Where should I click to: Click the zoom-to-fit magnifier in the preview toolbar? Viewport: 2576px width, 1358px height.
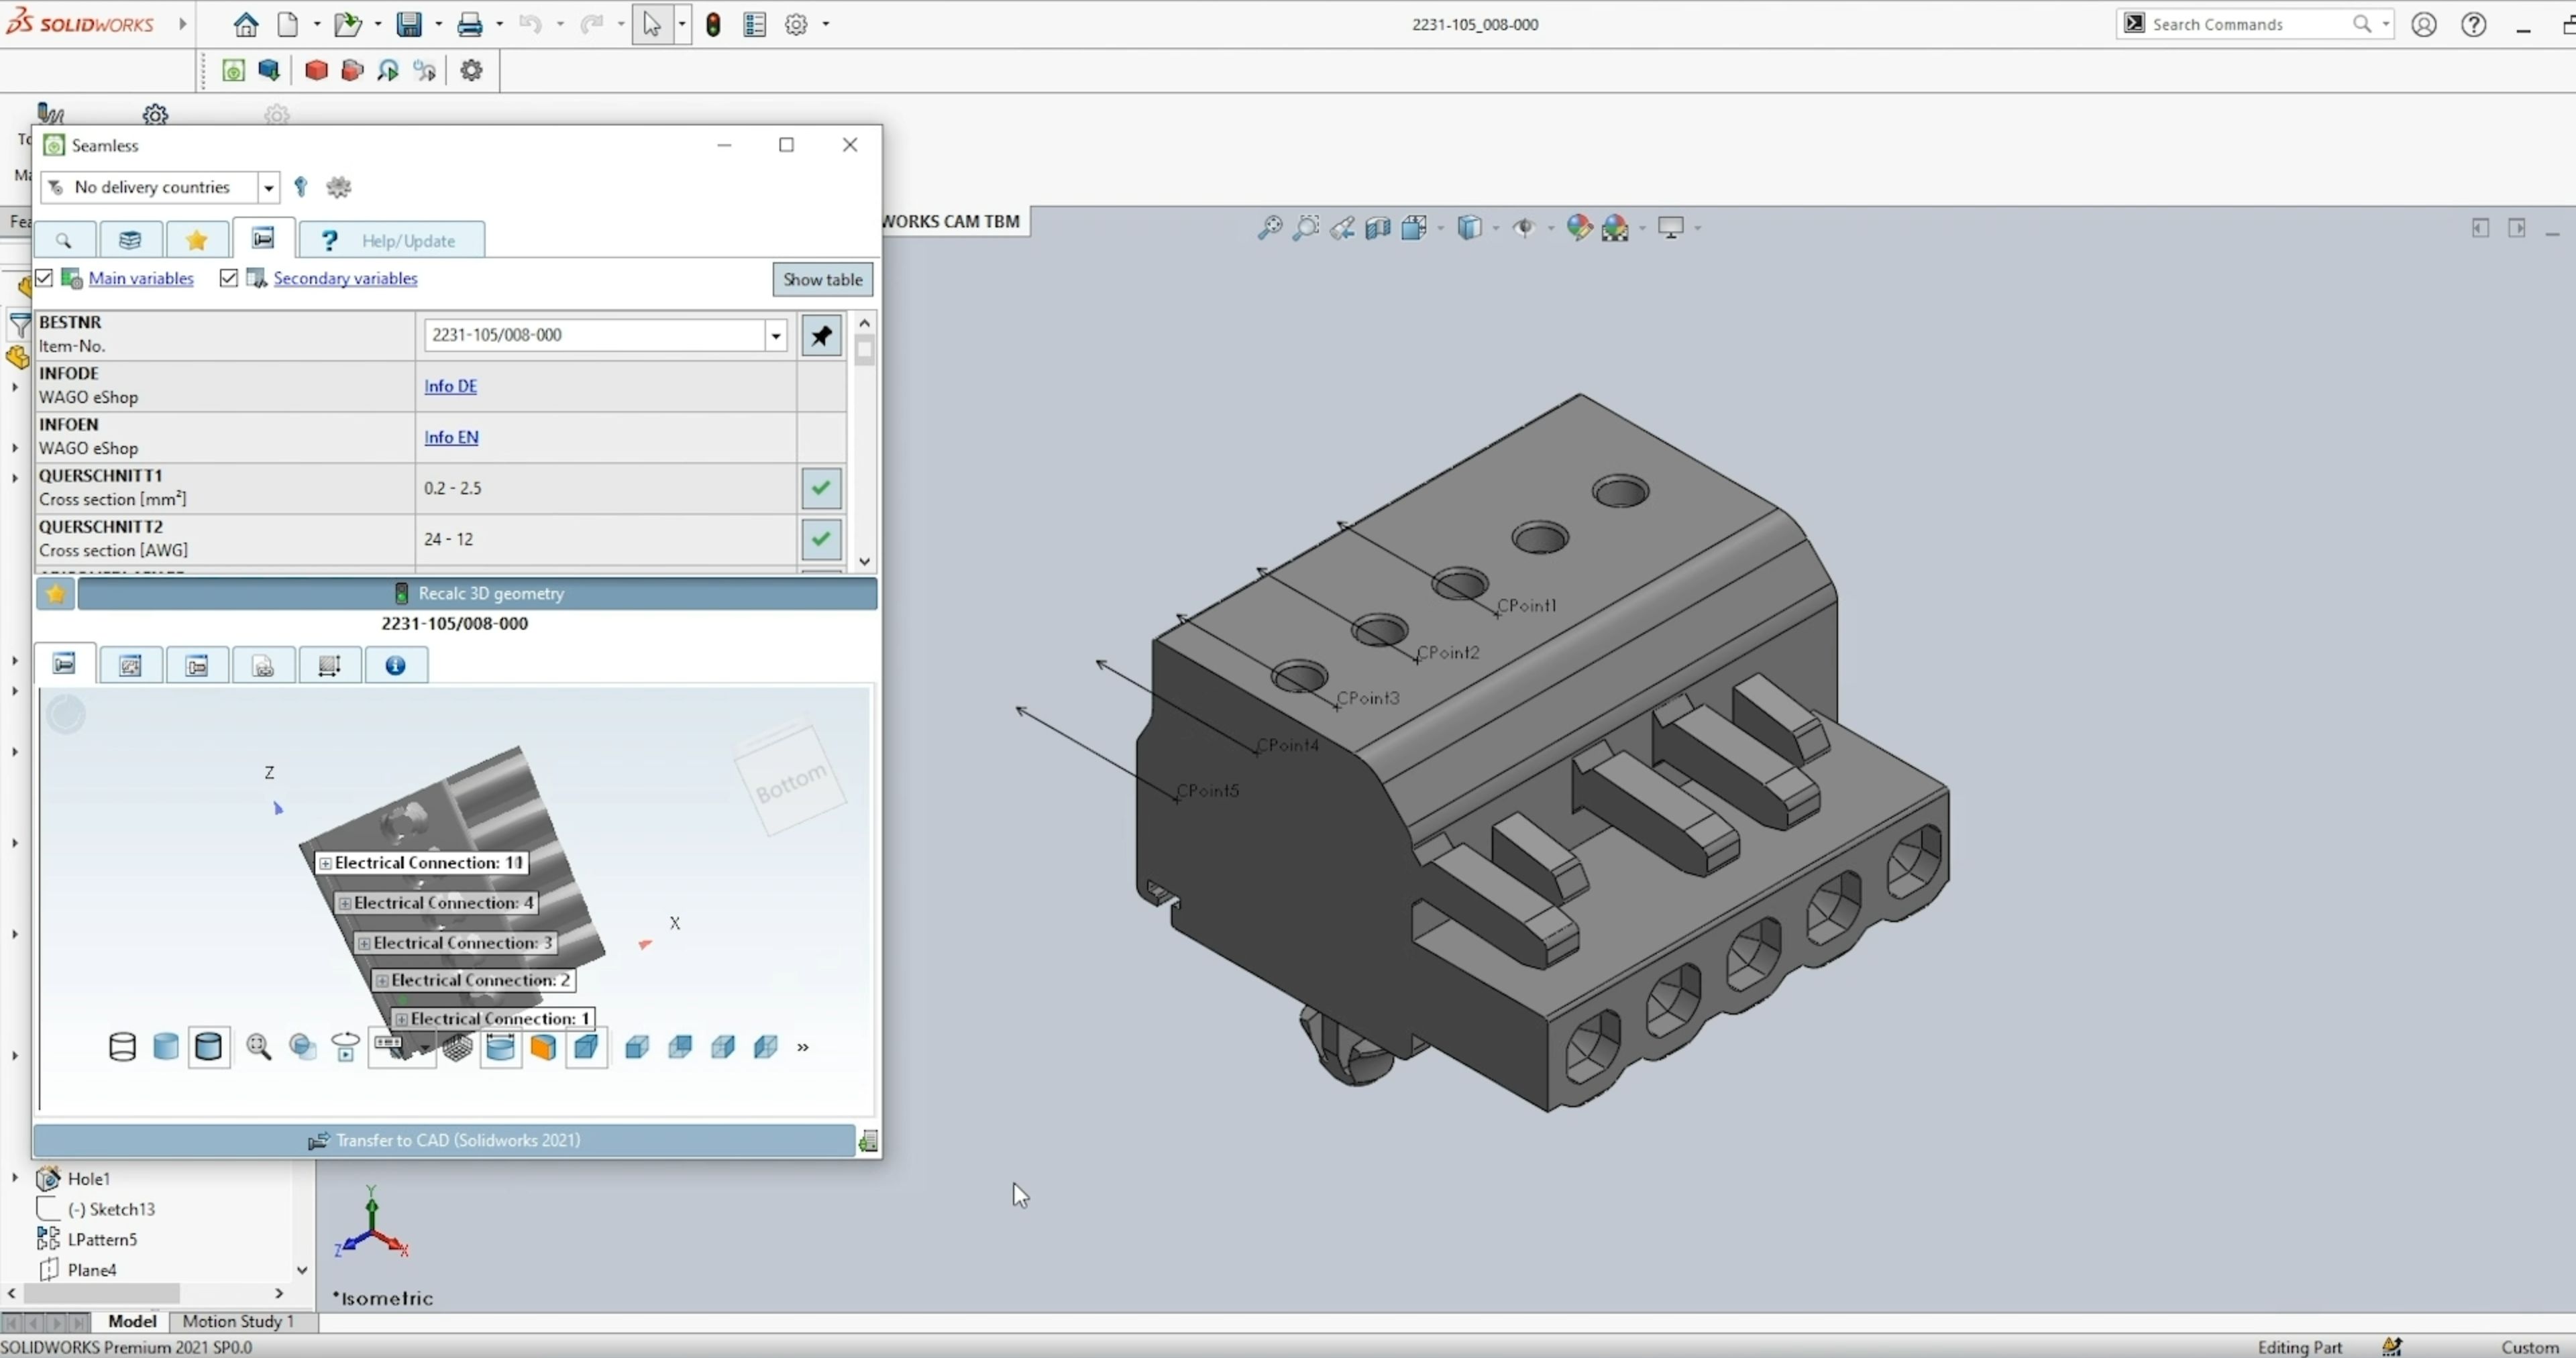tap(259, 1047)
